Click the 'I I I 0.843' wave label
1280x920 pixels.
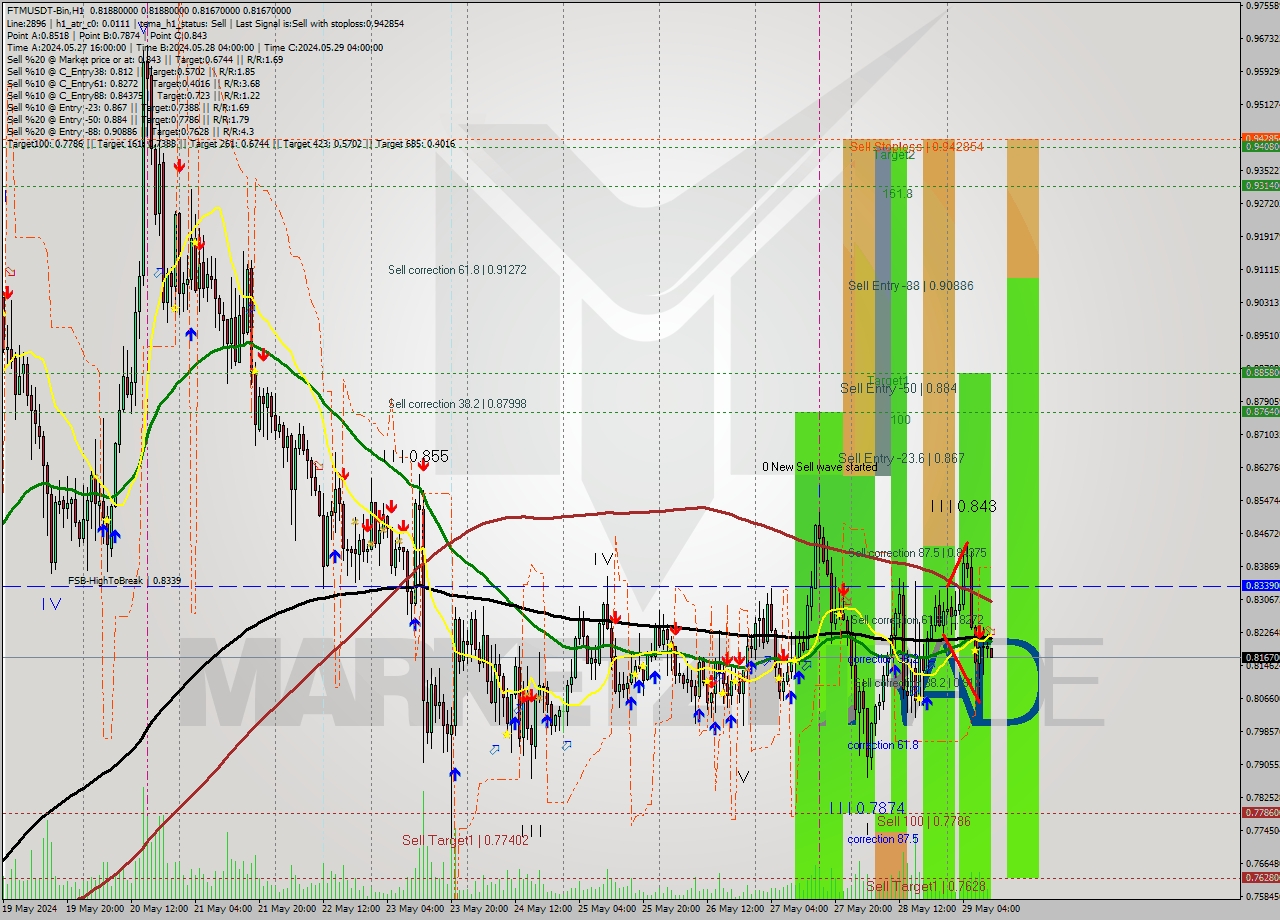(x=963, y=507)
